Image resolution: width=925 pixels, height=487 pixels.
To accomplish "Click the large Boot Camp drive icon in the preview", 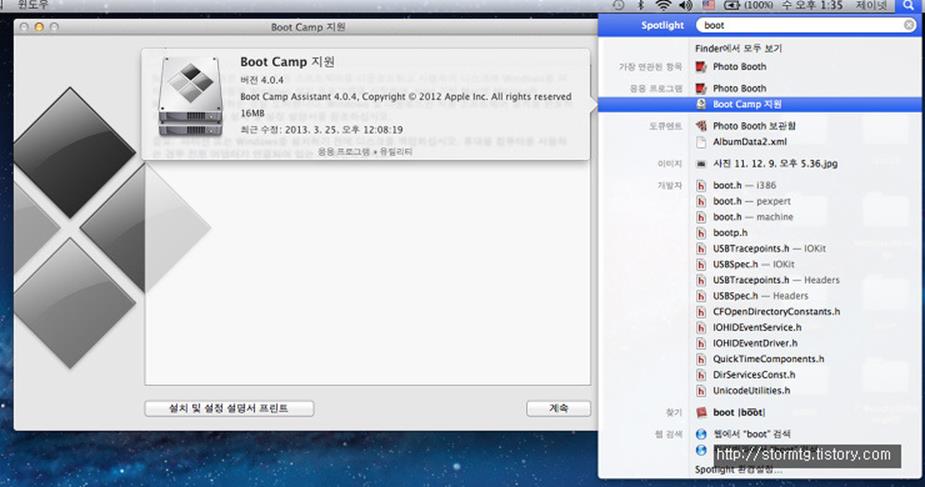I will coord(190,97).
